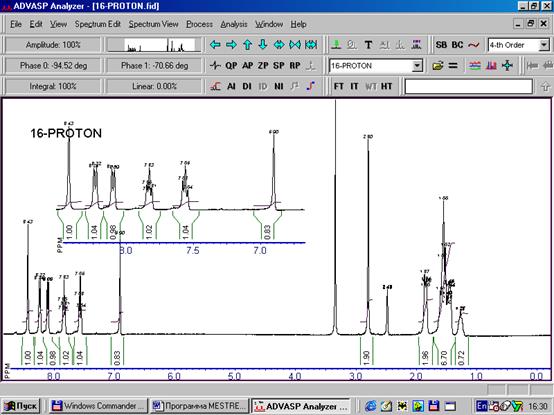The image size is (554, 415).
Task: Click the QP phase correction button
Action: coord(231,66)
